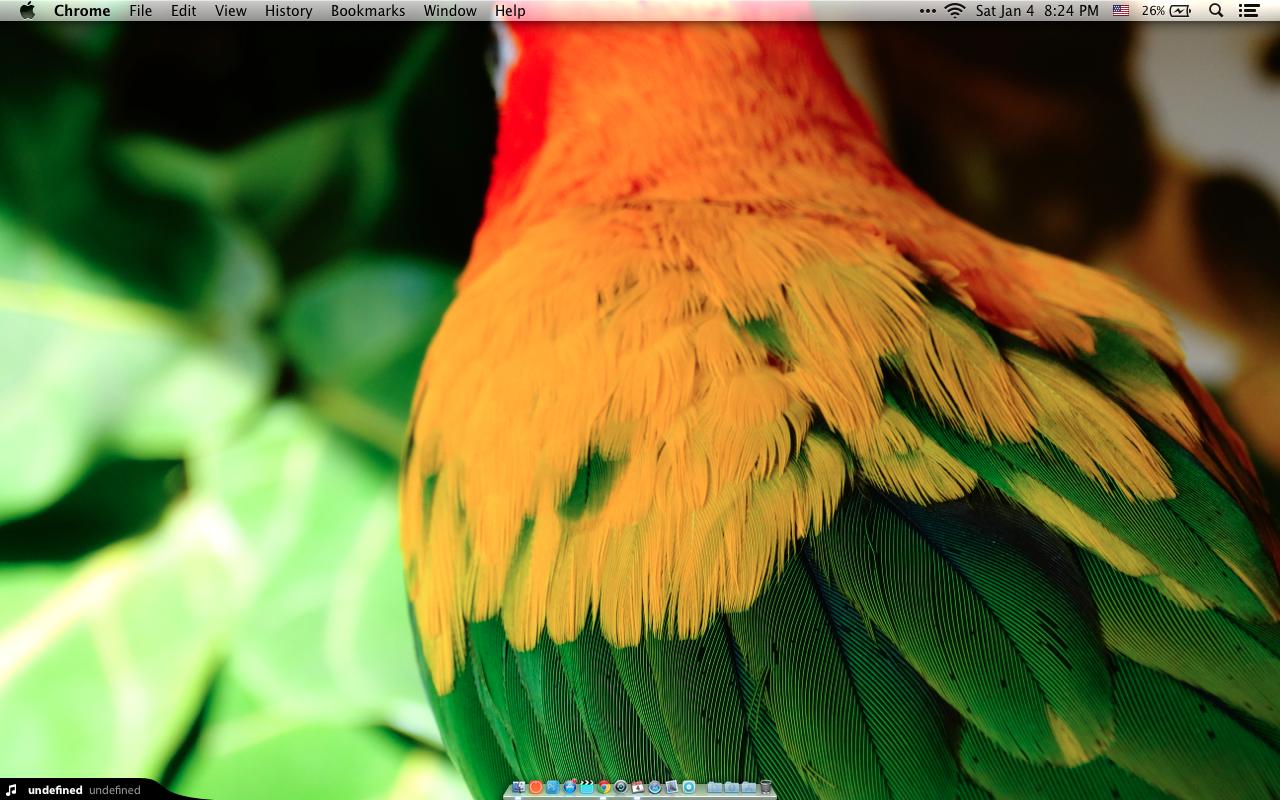Open the View menu
The height and width of the screenshot is (800, 1280).
click(231, 10)
